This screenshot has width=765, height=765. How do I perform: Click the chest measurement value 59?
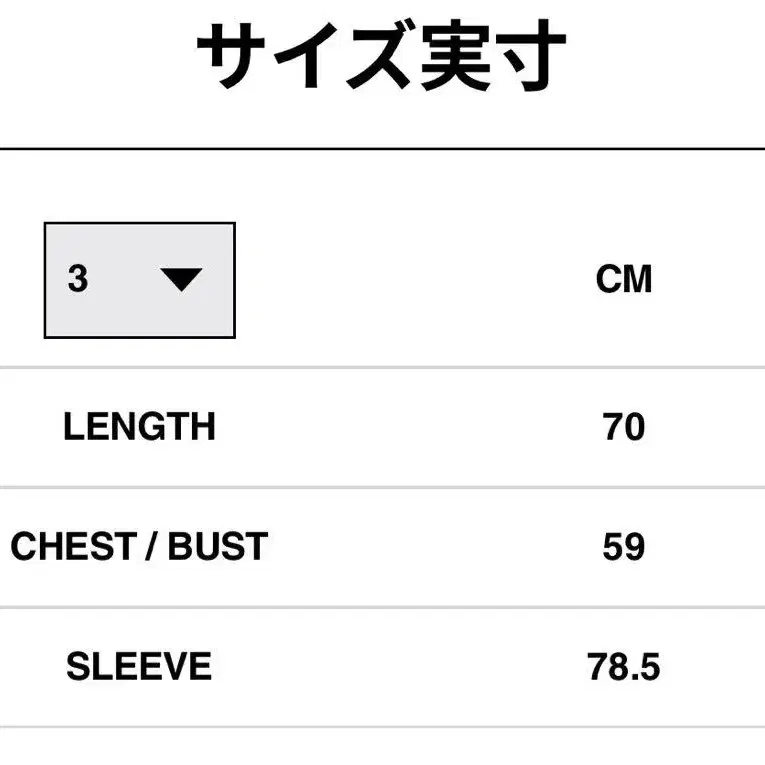tap(623, 547)
